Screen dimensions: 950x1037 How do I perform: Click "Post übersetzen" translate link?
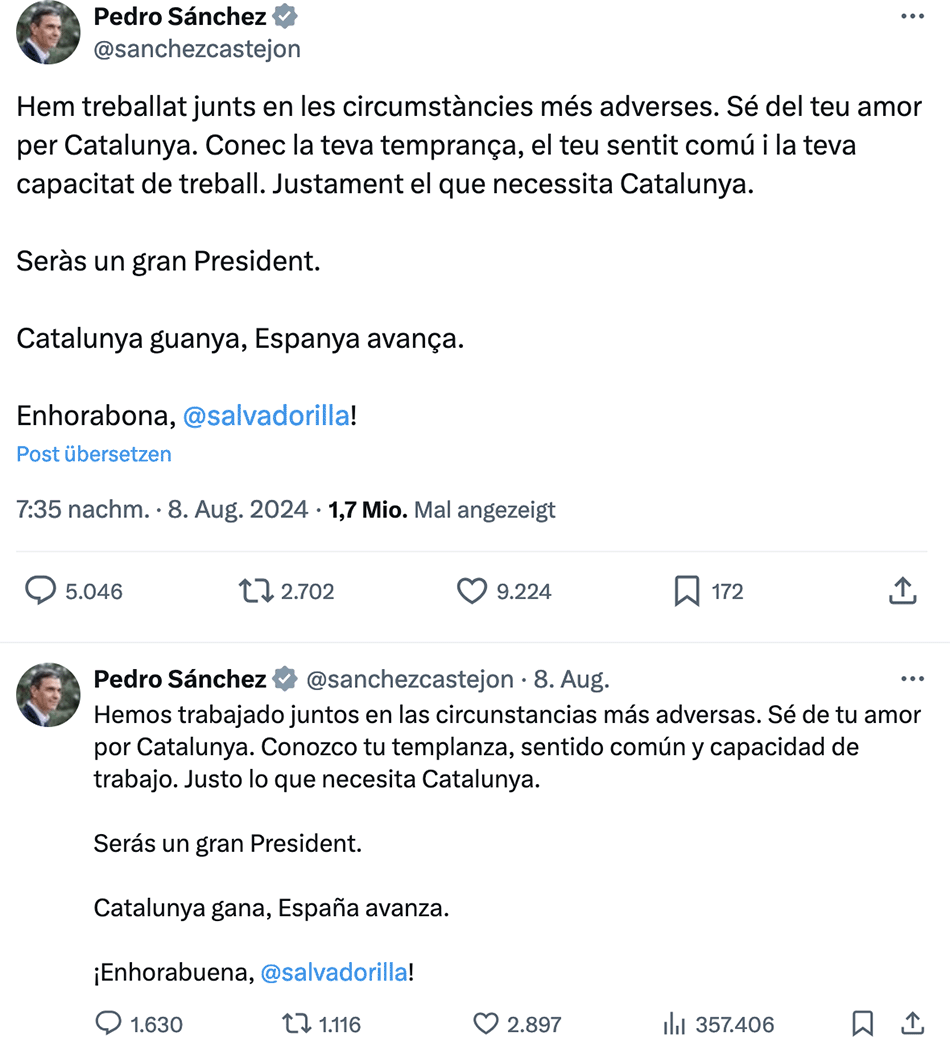(94, 454)
